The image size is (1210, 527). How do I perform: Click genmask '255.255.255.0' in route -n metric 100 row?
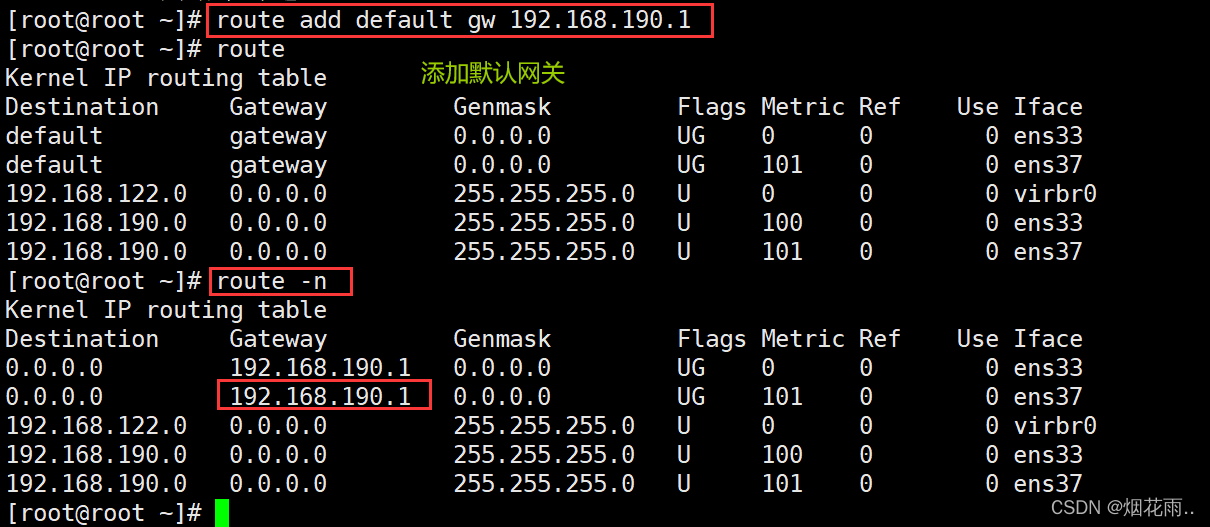coord(544,455)
